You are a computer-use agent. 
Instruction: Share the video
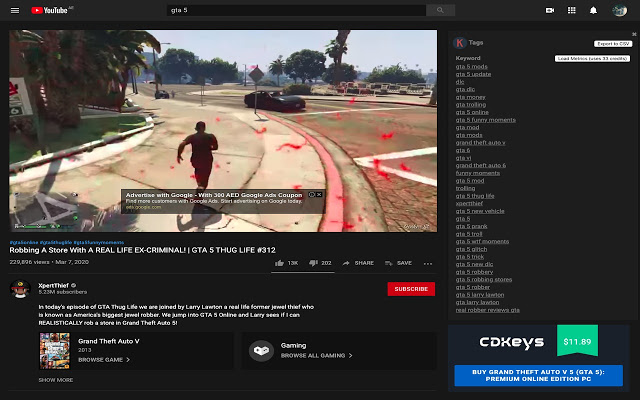(x=358, y=263)
